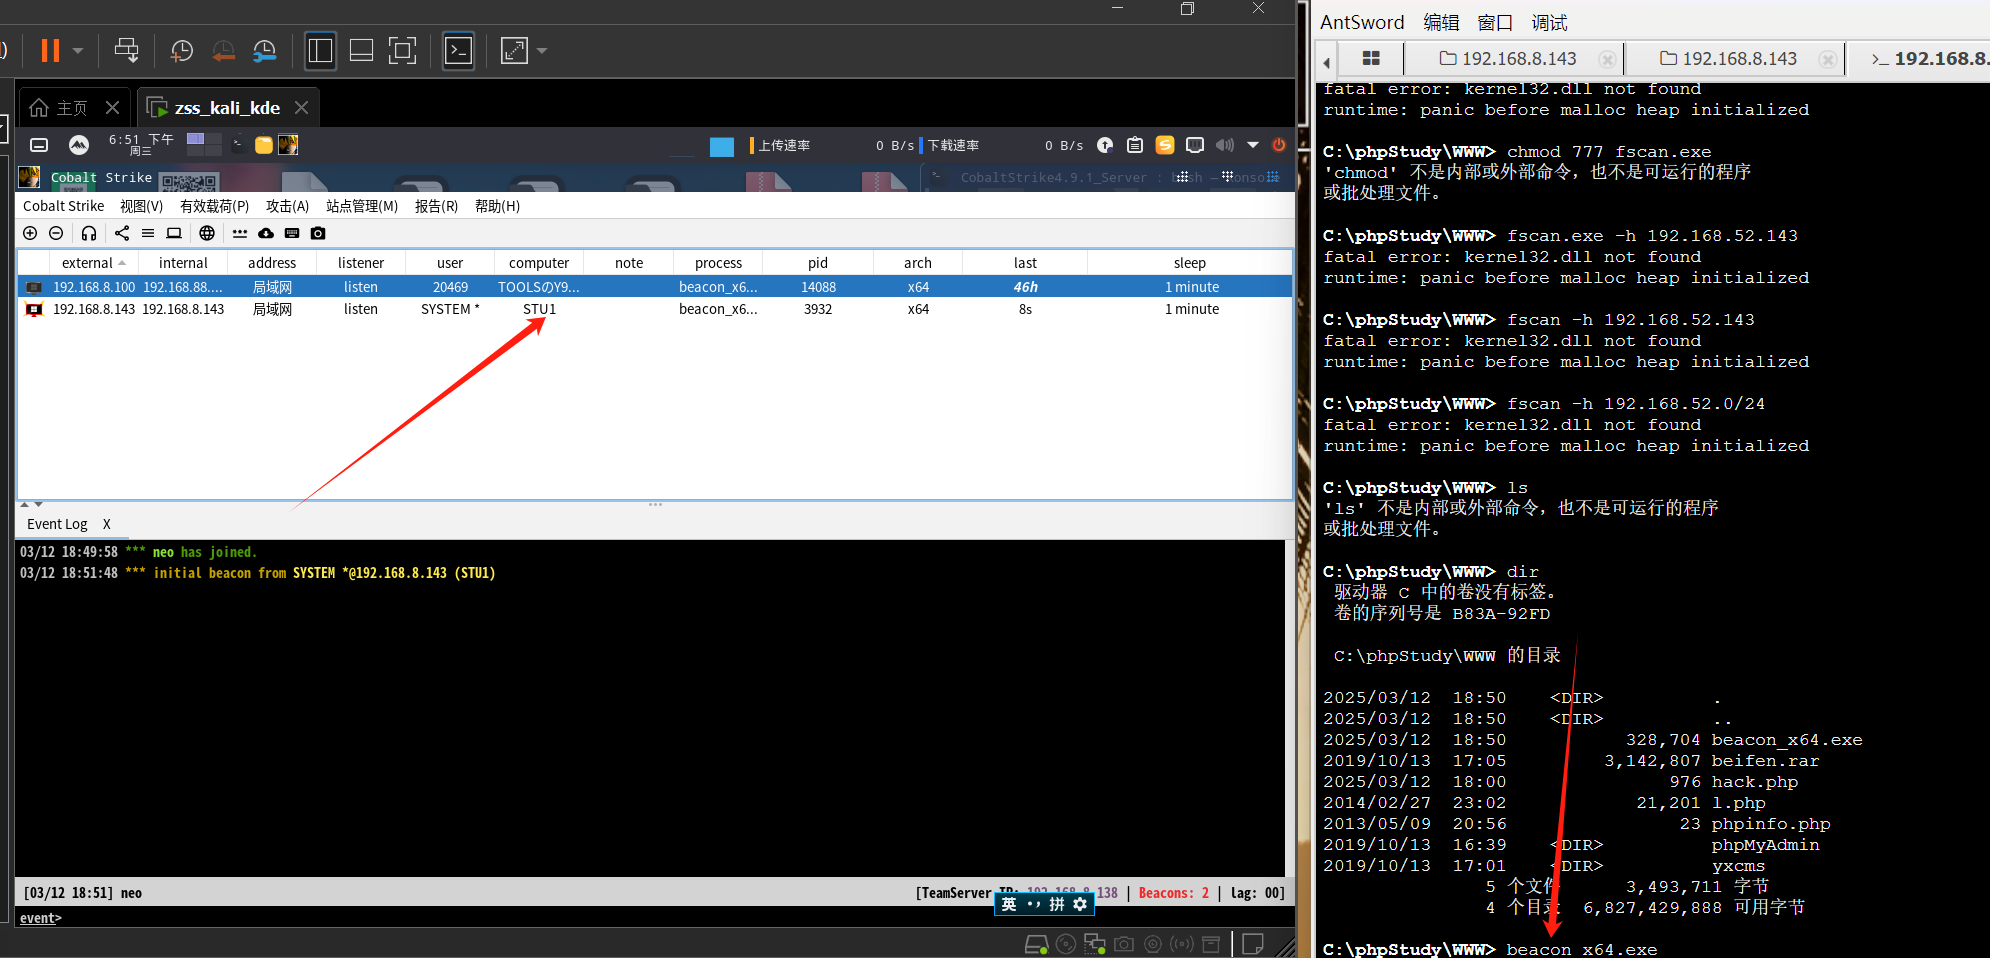Image resolution: width=1990 pixels, height=958 pixels.
Task: Send Ctrl+Alt+Del to the virtual machine
Action: tap(127, 50)
